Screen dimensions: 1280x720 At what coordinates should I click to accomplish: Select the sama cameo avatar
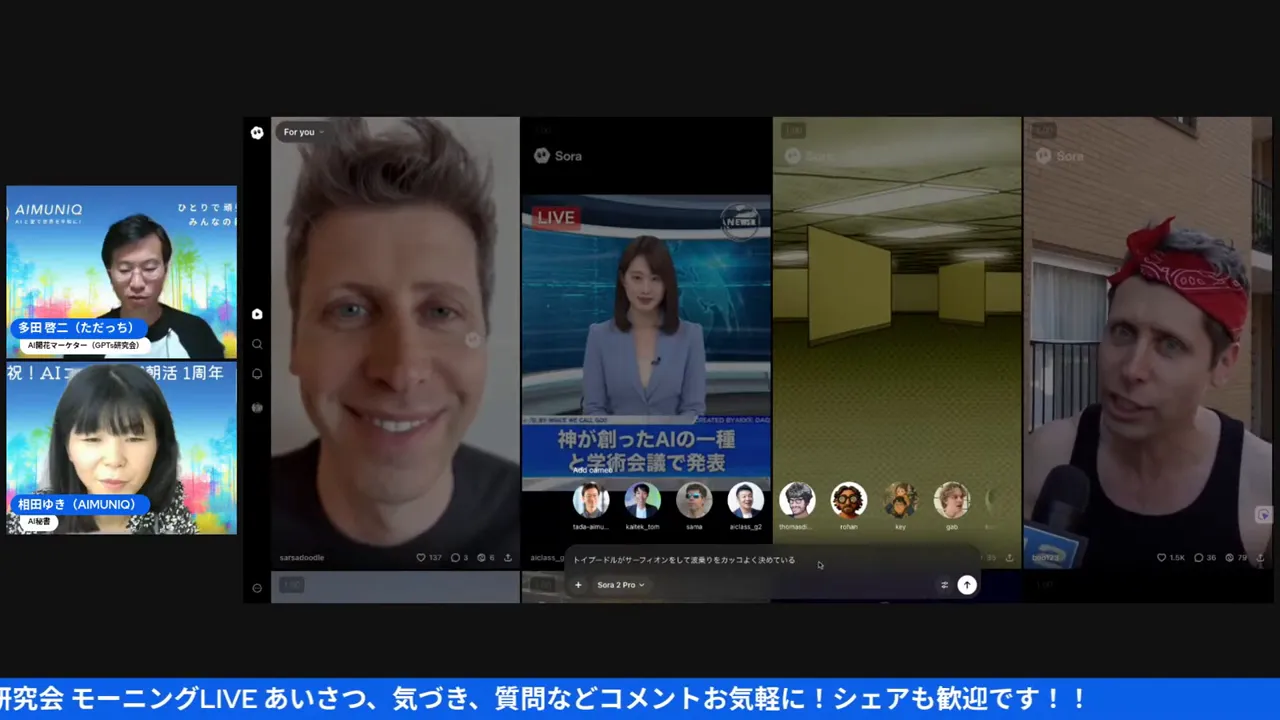694,500
